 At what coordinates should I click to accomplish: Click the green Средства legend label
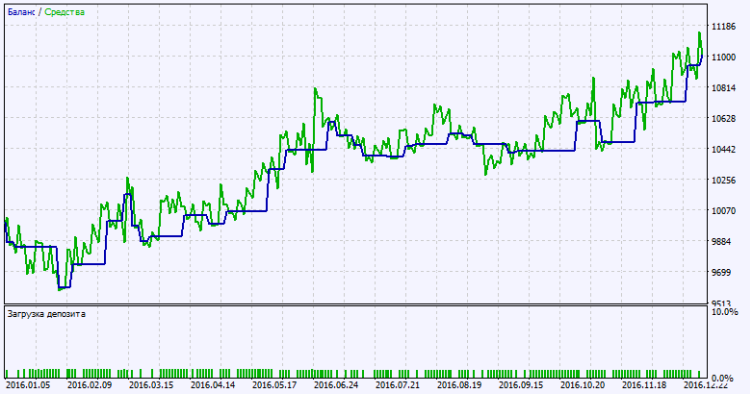click(65, 12)
